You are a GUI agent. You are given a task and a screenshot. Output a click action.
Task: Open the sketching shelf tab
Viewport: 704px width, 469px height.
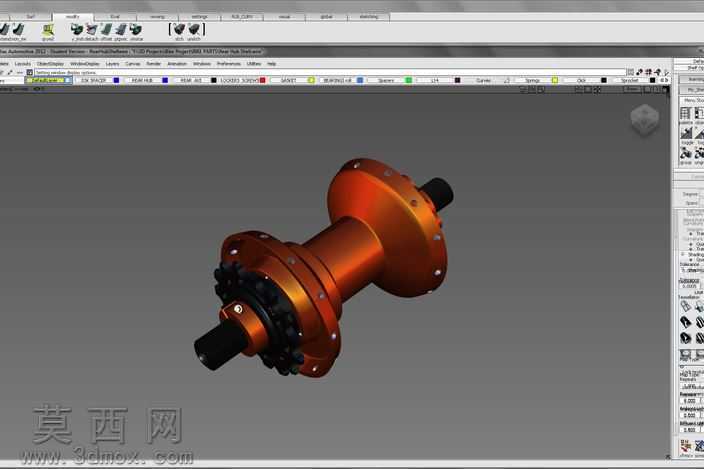[369, 17]
